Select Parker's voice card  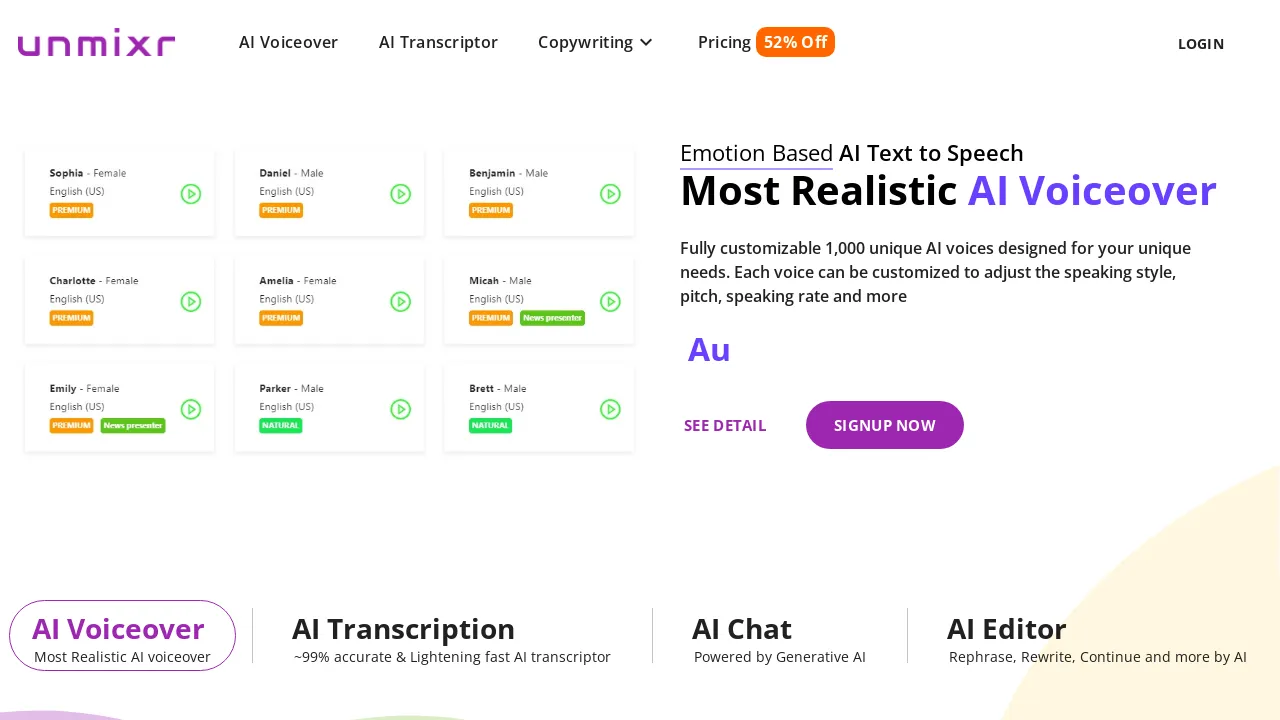click(x=330, y=407)
